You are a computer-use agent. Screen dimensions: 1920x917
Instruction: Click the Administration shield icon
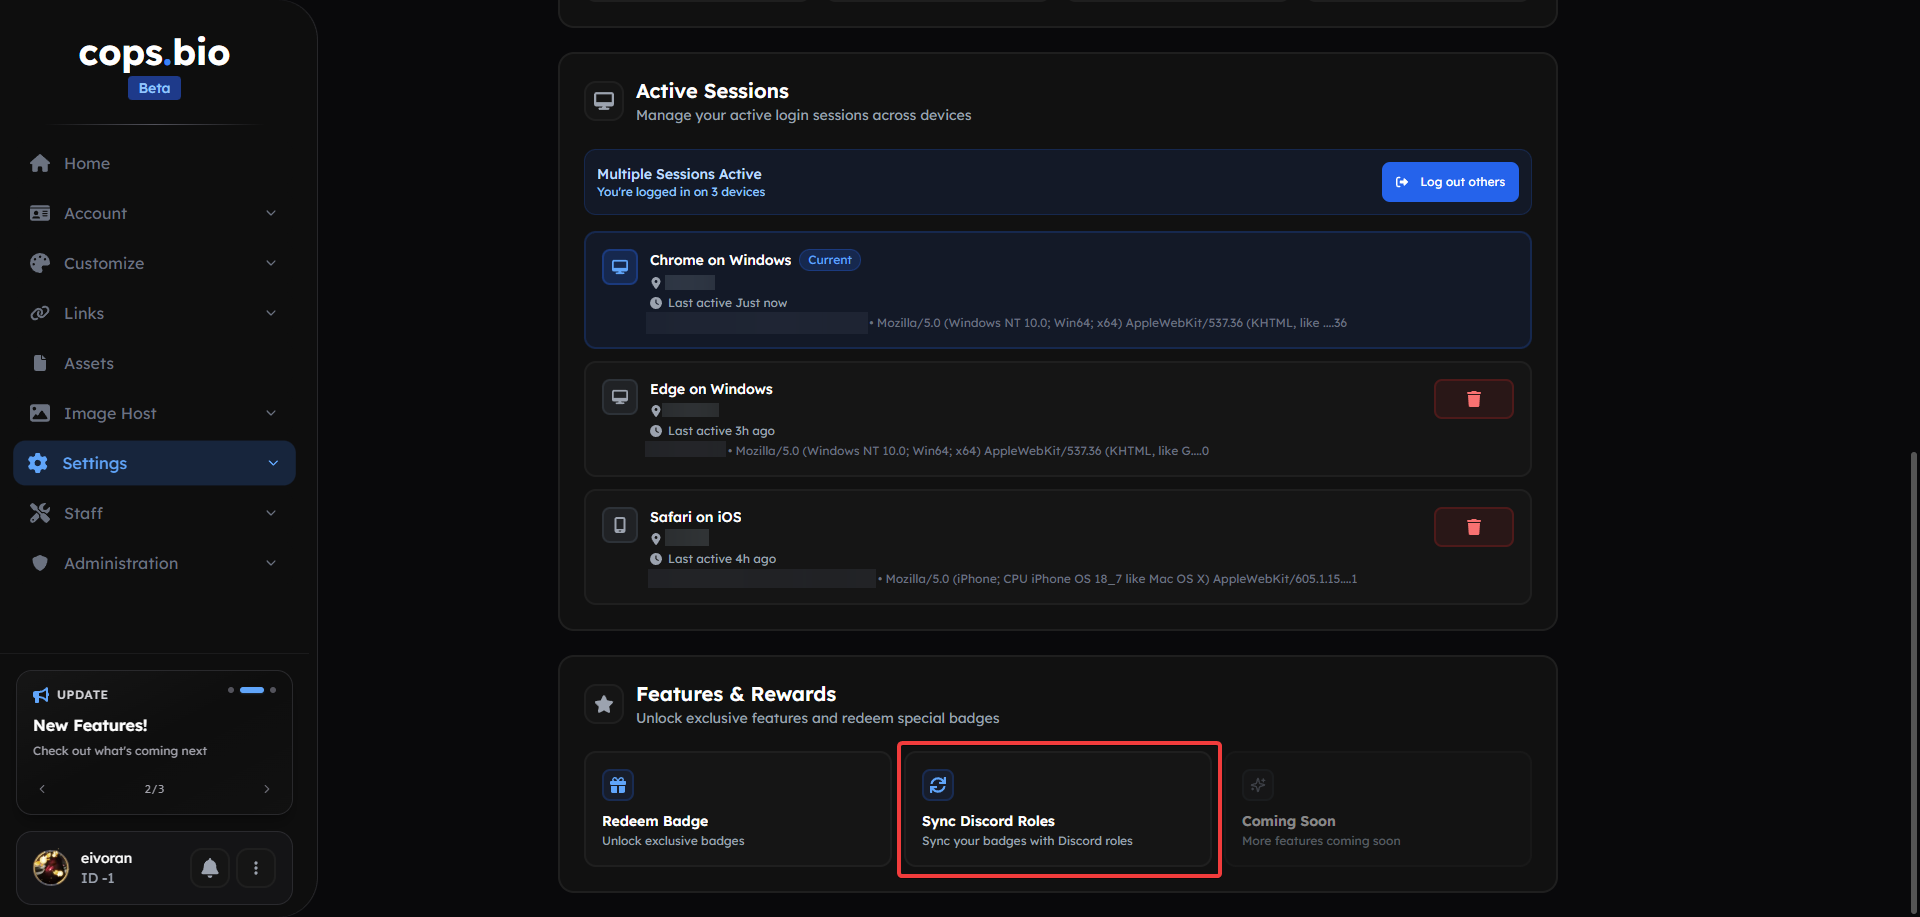point(40,563)
